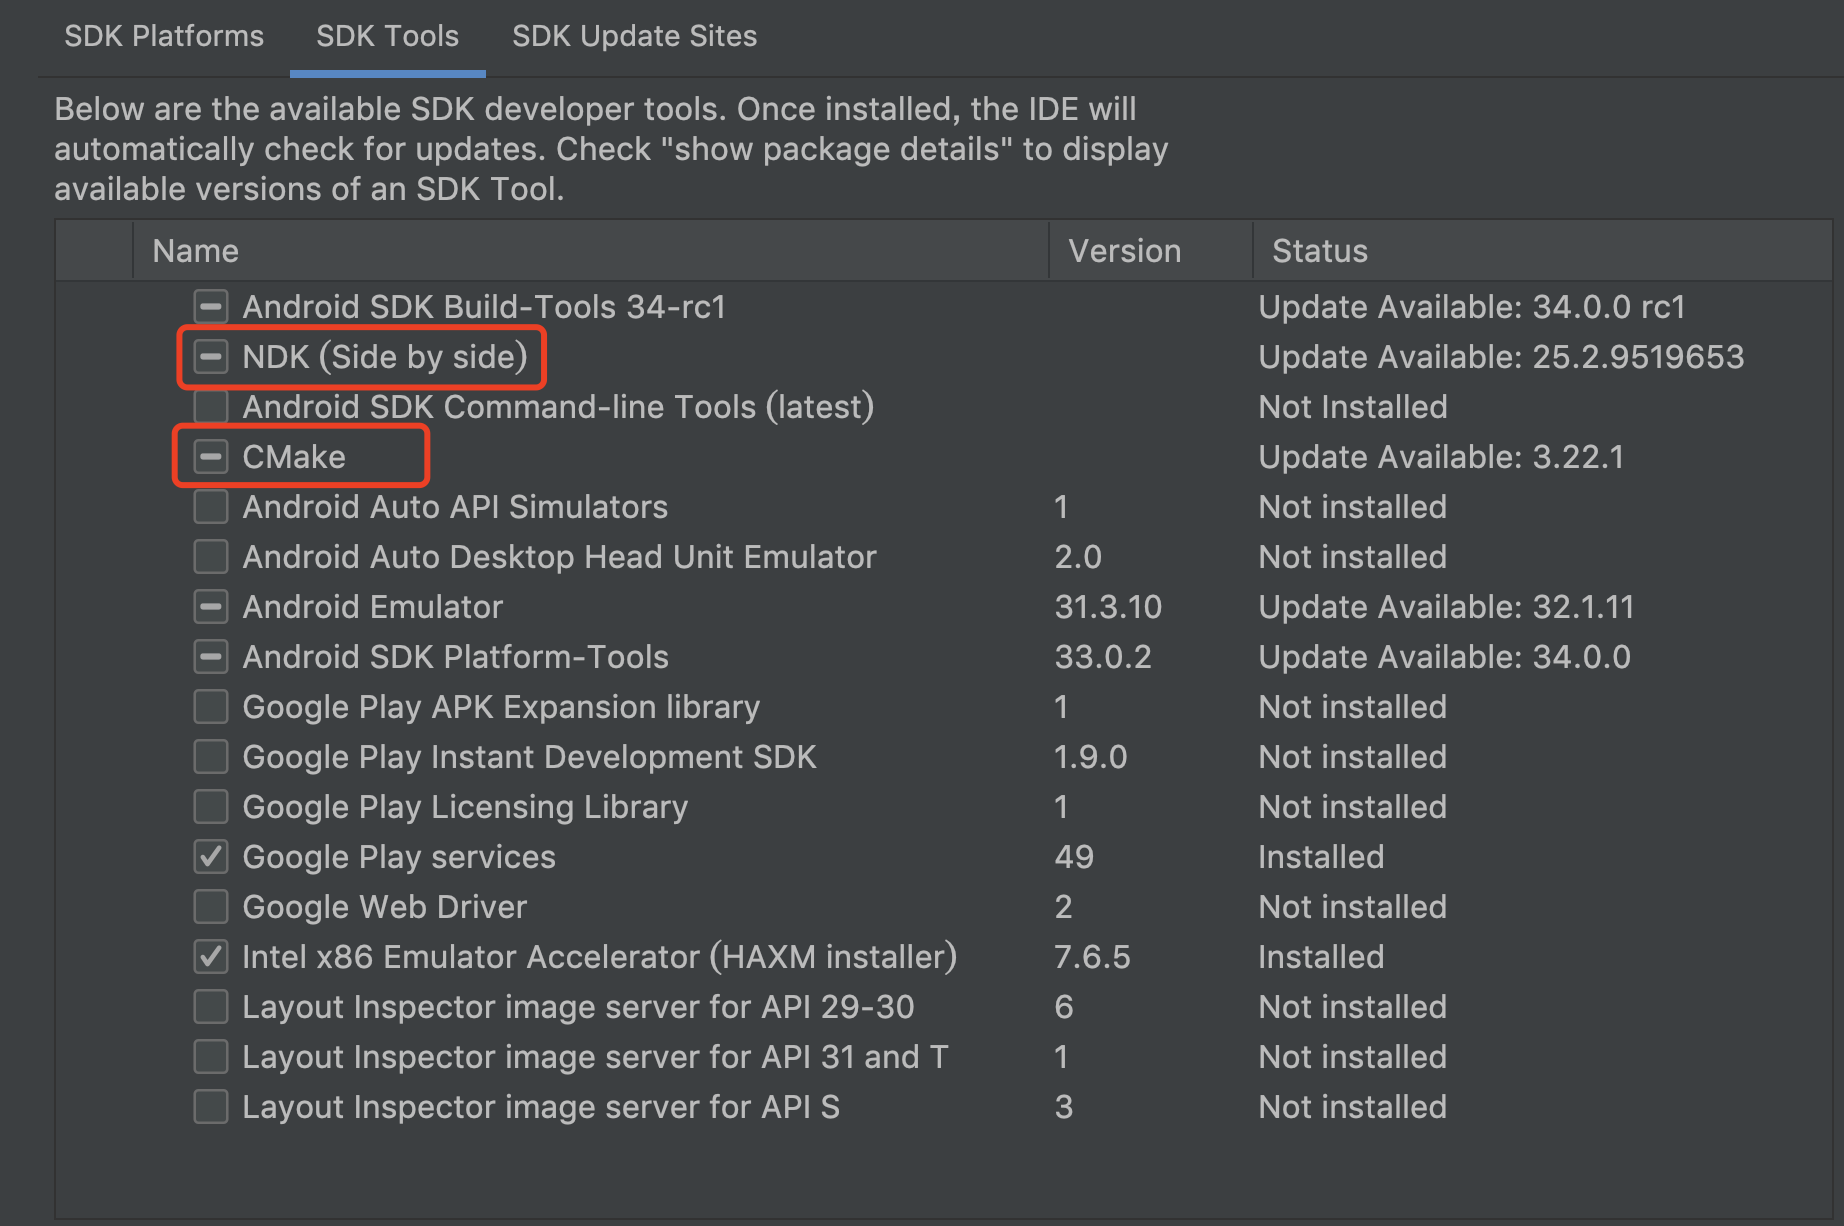This screenshot has height=1226, width=1844.
Task: Toggle the NDK (Side by side) checkbox
Action: [x=211, y=357]
